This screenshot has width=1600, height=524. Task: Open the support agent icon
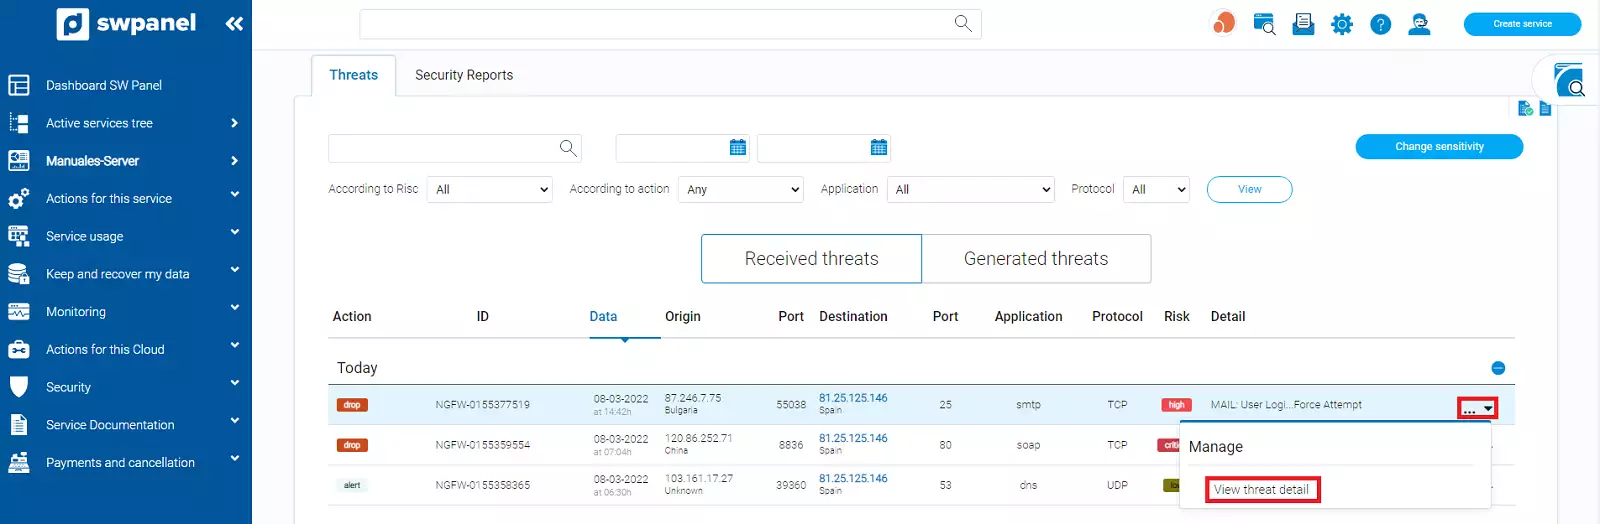[x=1419, y=24]
